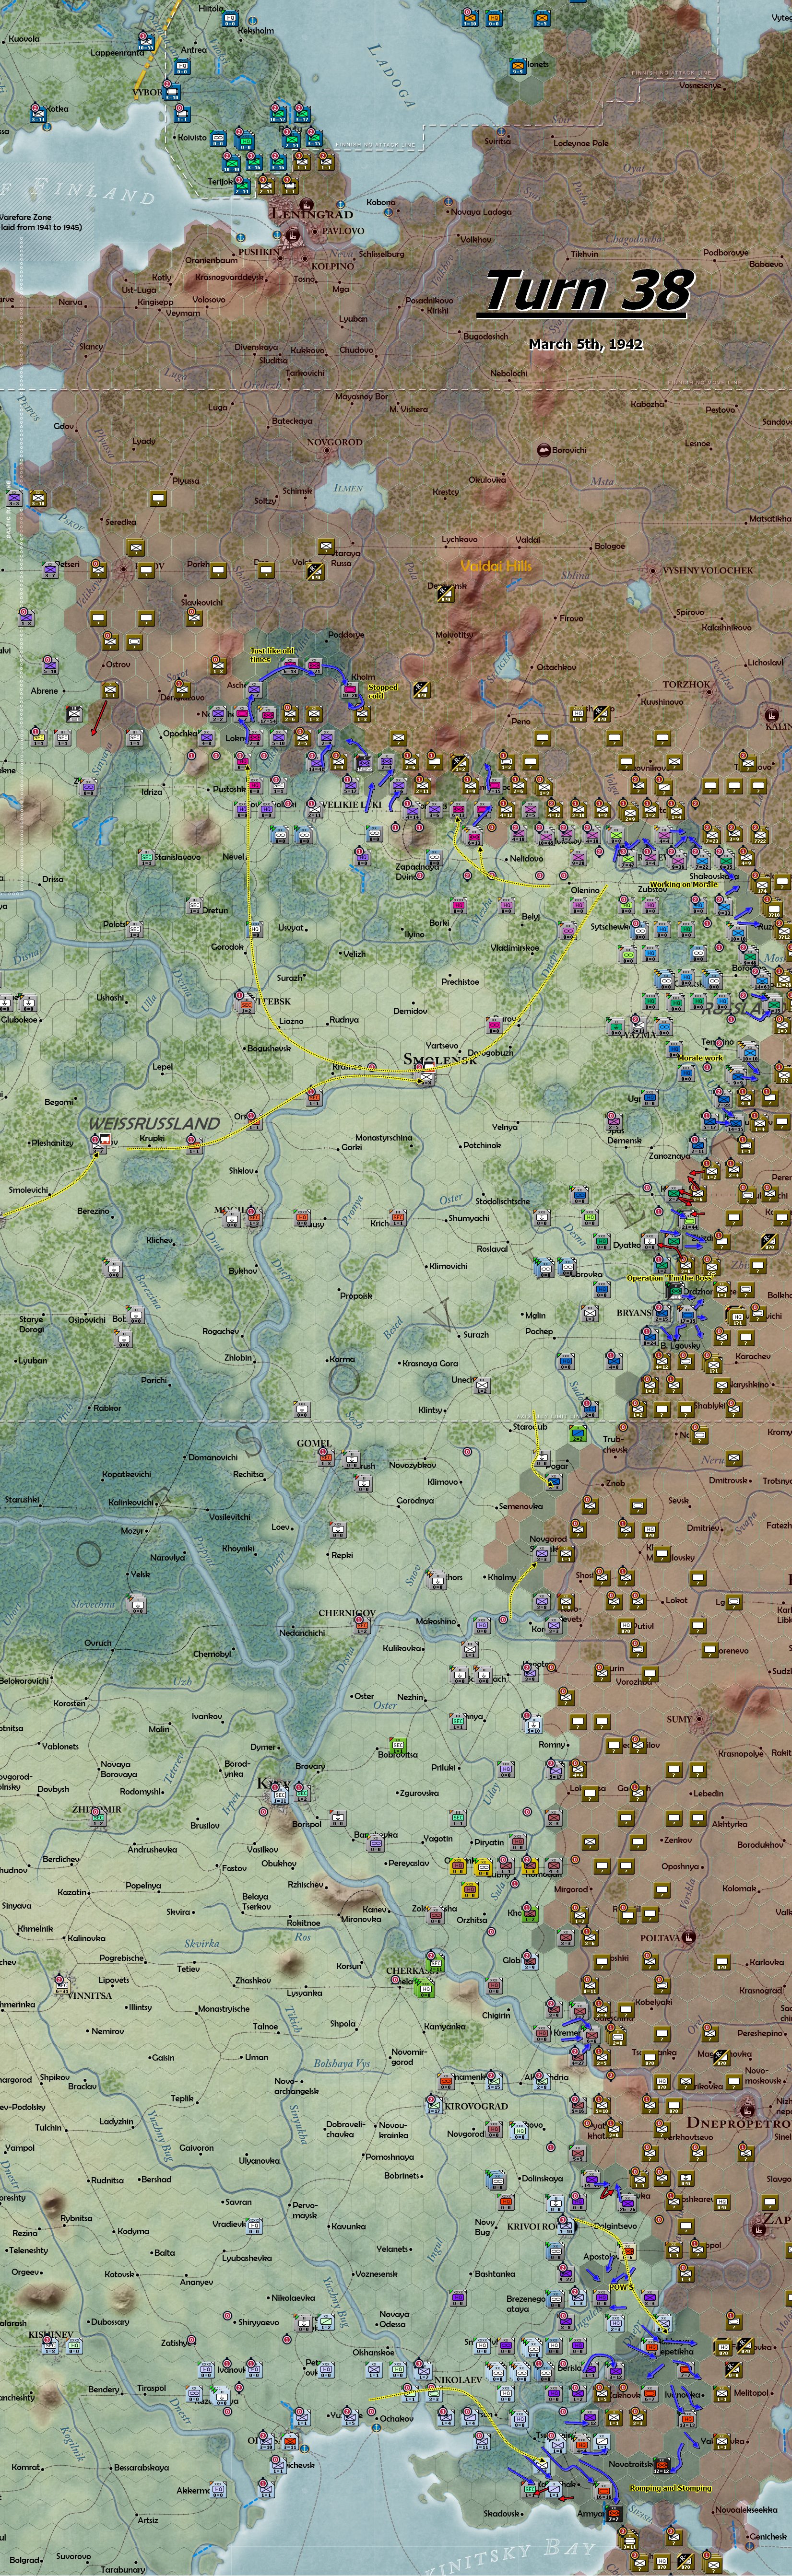
Task: Click the Poltava city factory icon
Action: coord(688,1936)
